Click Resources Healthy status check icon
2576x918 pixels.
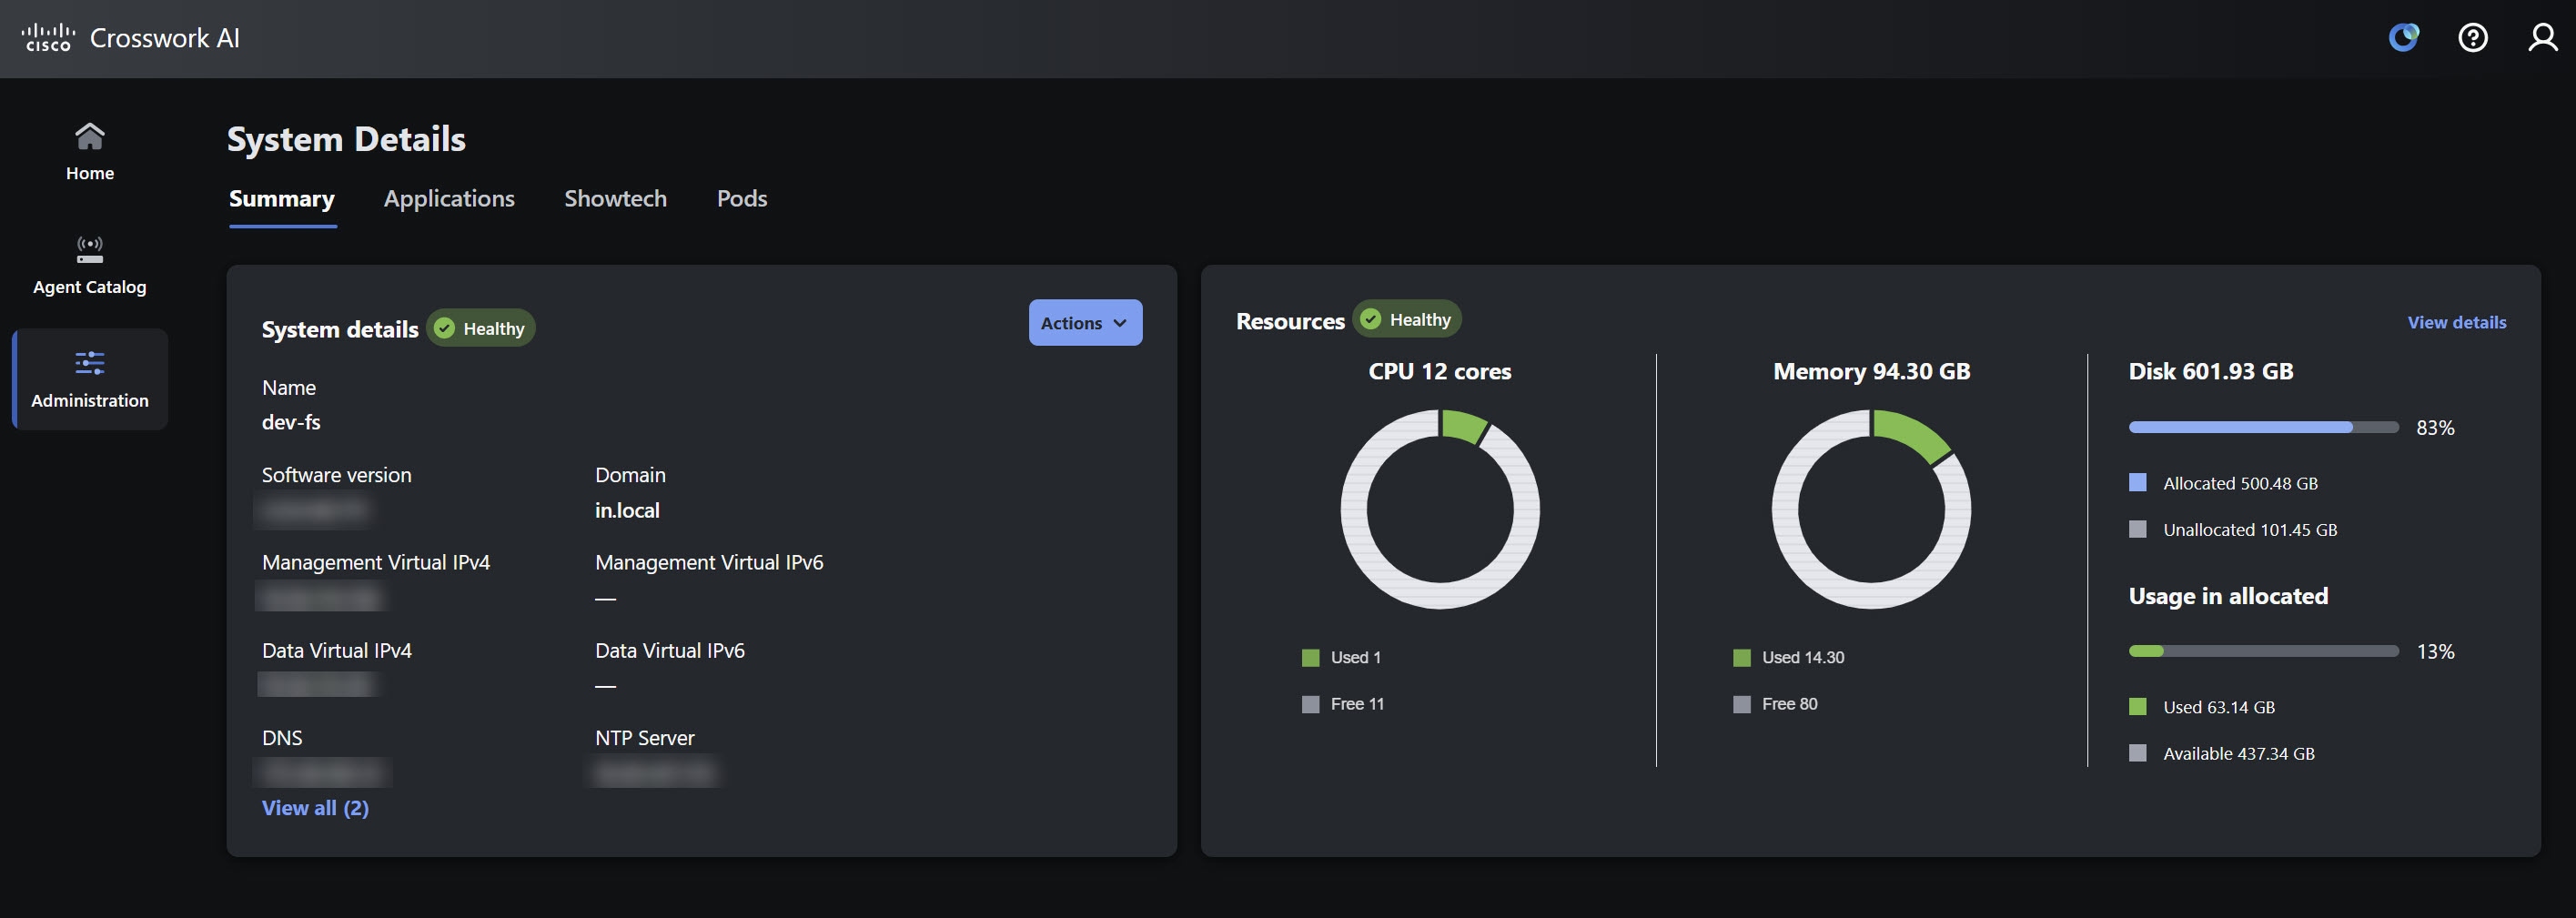[x=1371, y=319]
